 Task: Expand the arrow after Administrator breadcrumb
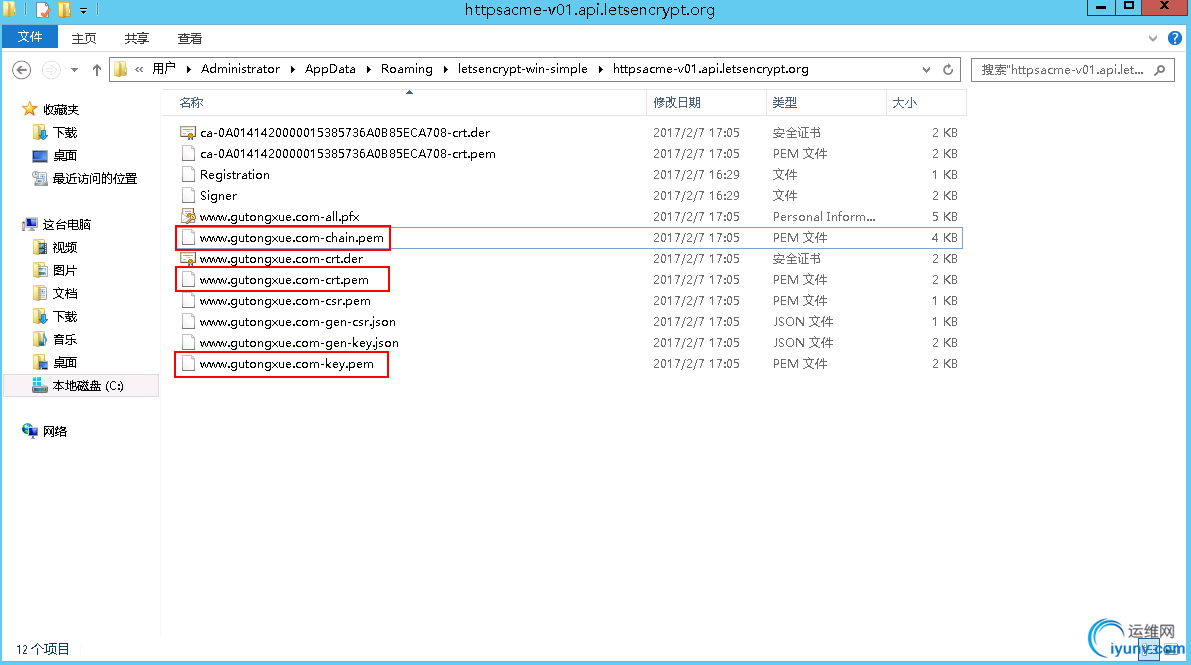[292, 69]
